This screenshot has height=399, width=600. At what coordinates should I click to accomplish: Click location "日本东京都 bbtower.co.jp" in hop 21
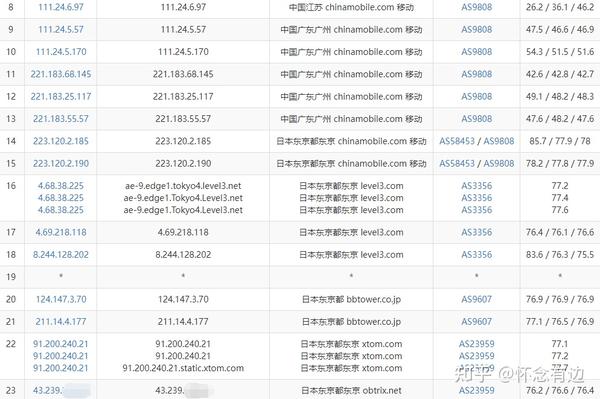tap(351, 321)
